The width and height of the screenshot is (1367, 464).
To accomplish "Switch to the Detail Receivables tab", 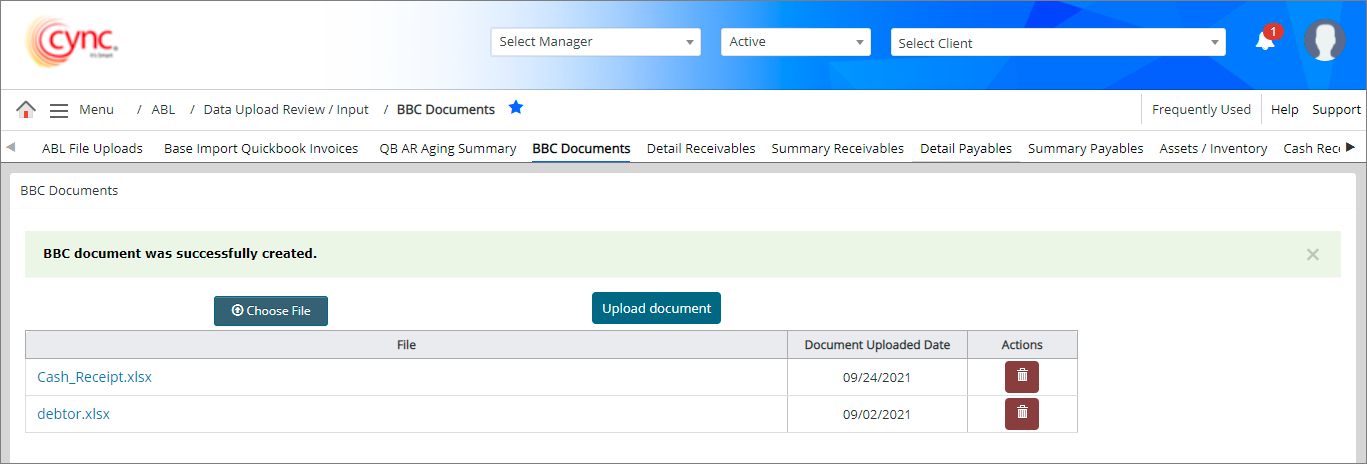I will coord(700,149).
